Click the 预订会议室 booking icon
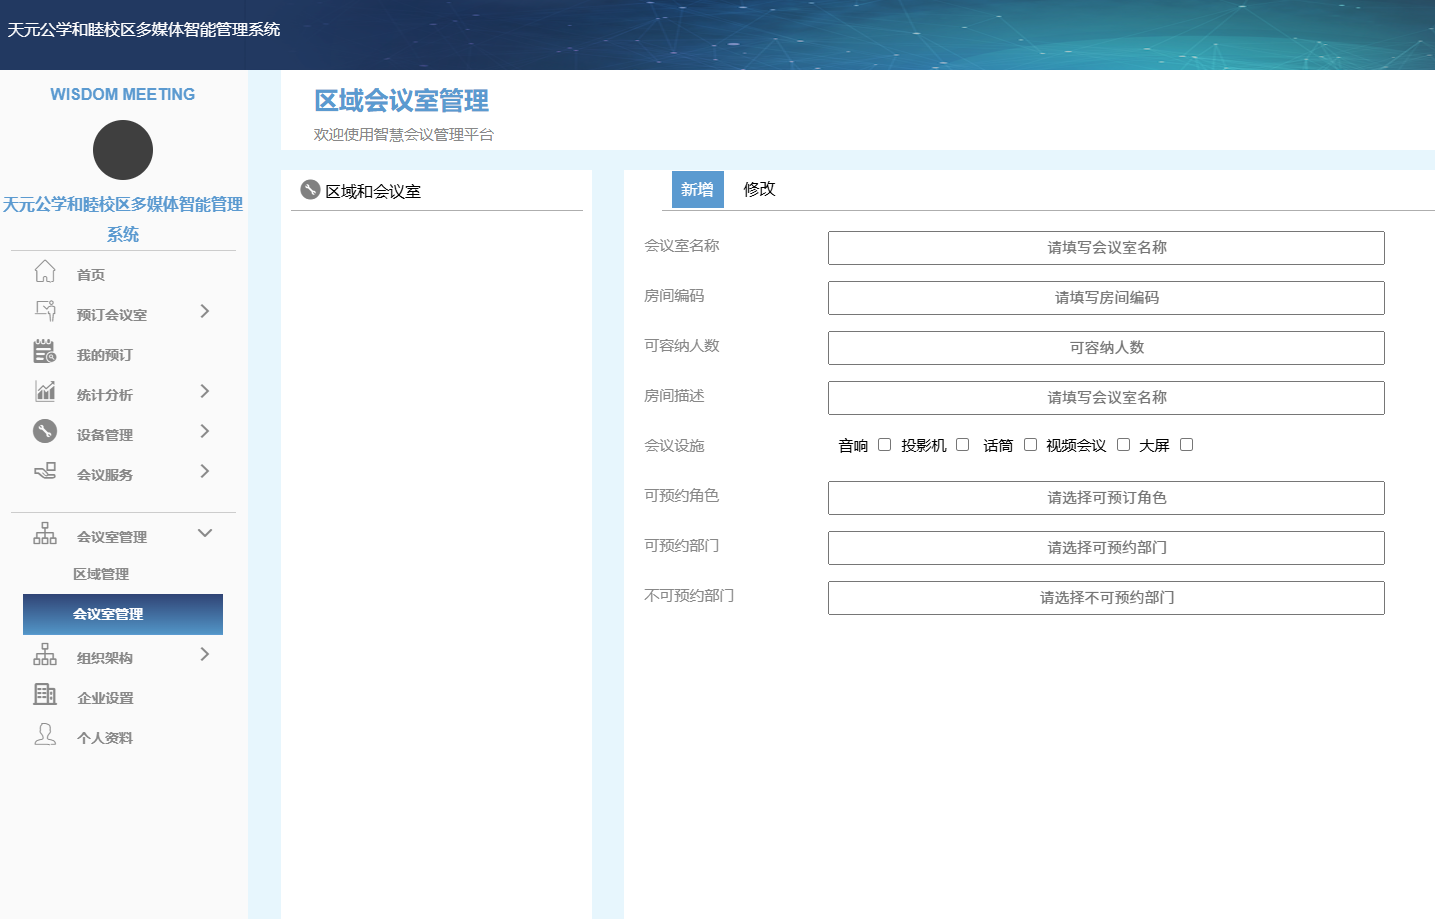Screen dimensions: 1435x919 coord(45,311)
